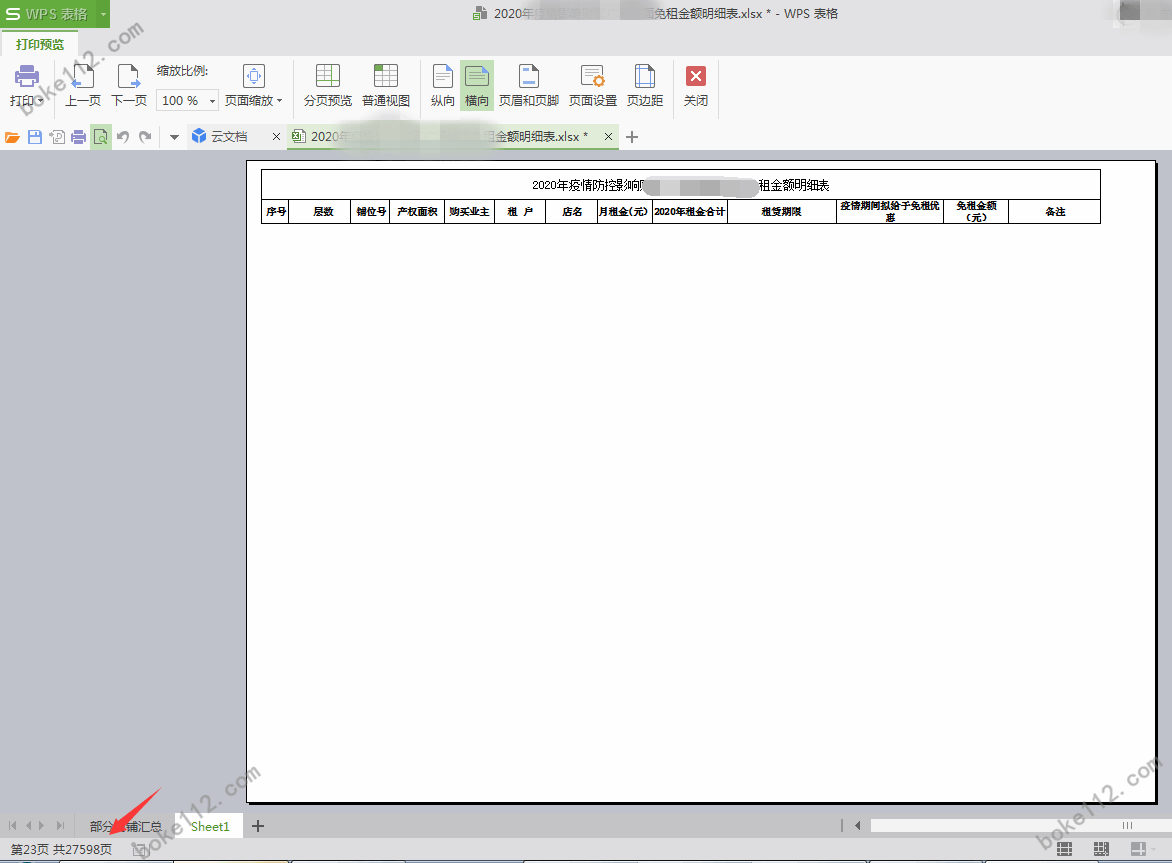Image resolution: width=1172 pixels, height=863 pixels.
Task: Open page setup (页面设置)
Action: (593, 86)
